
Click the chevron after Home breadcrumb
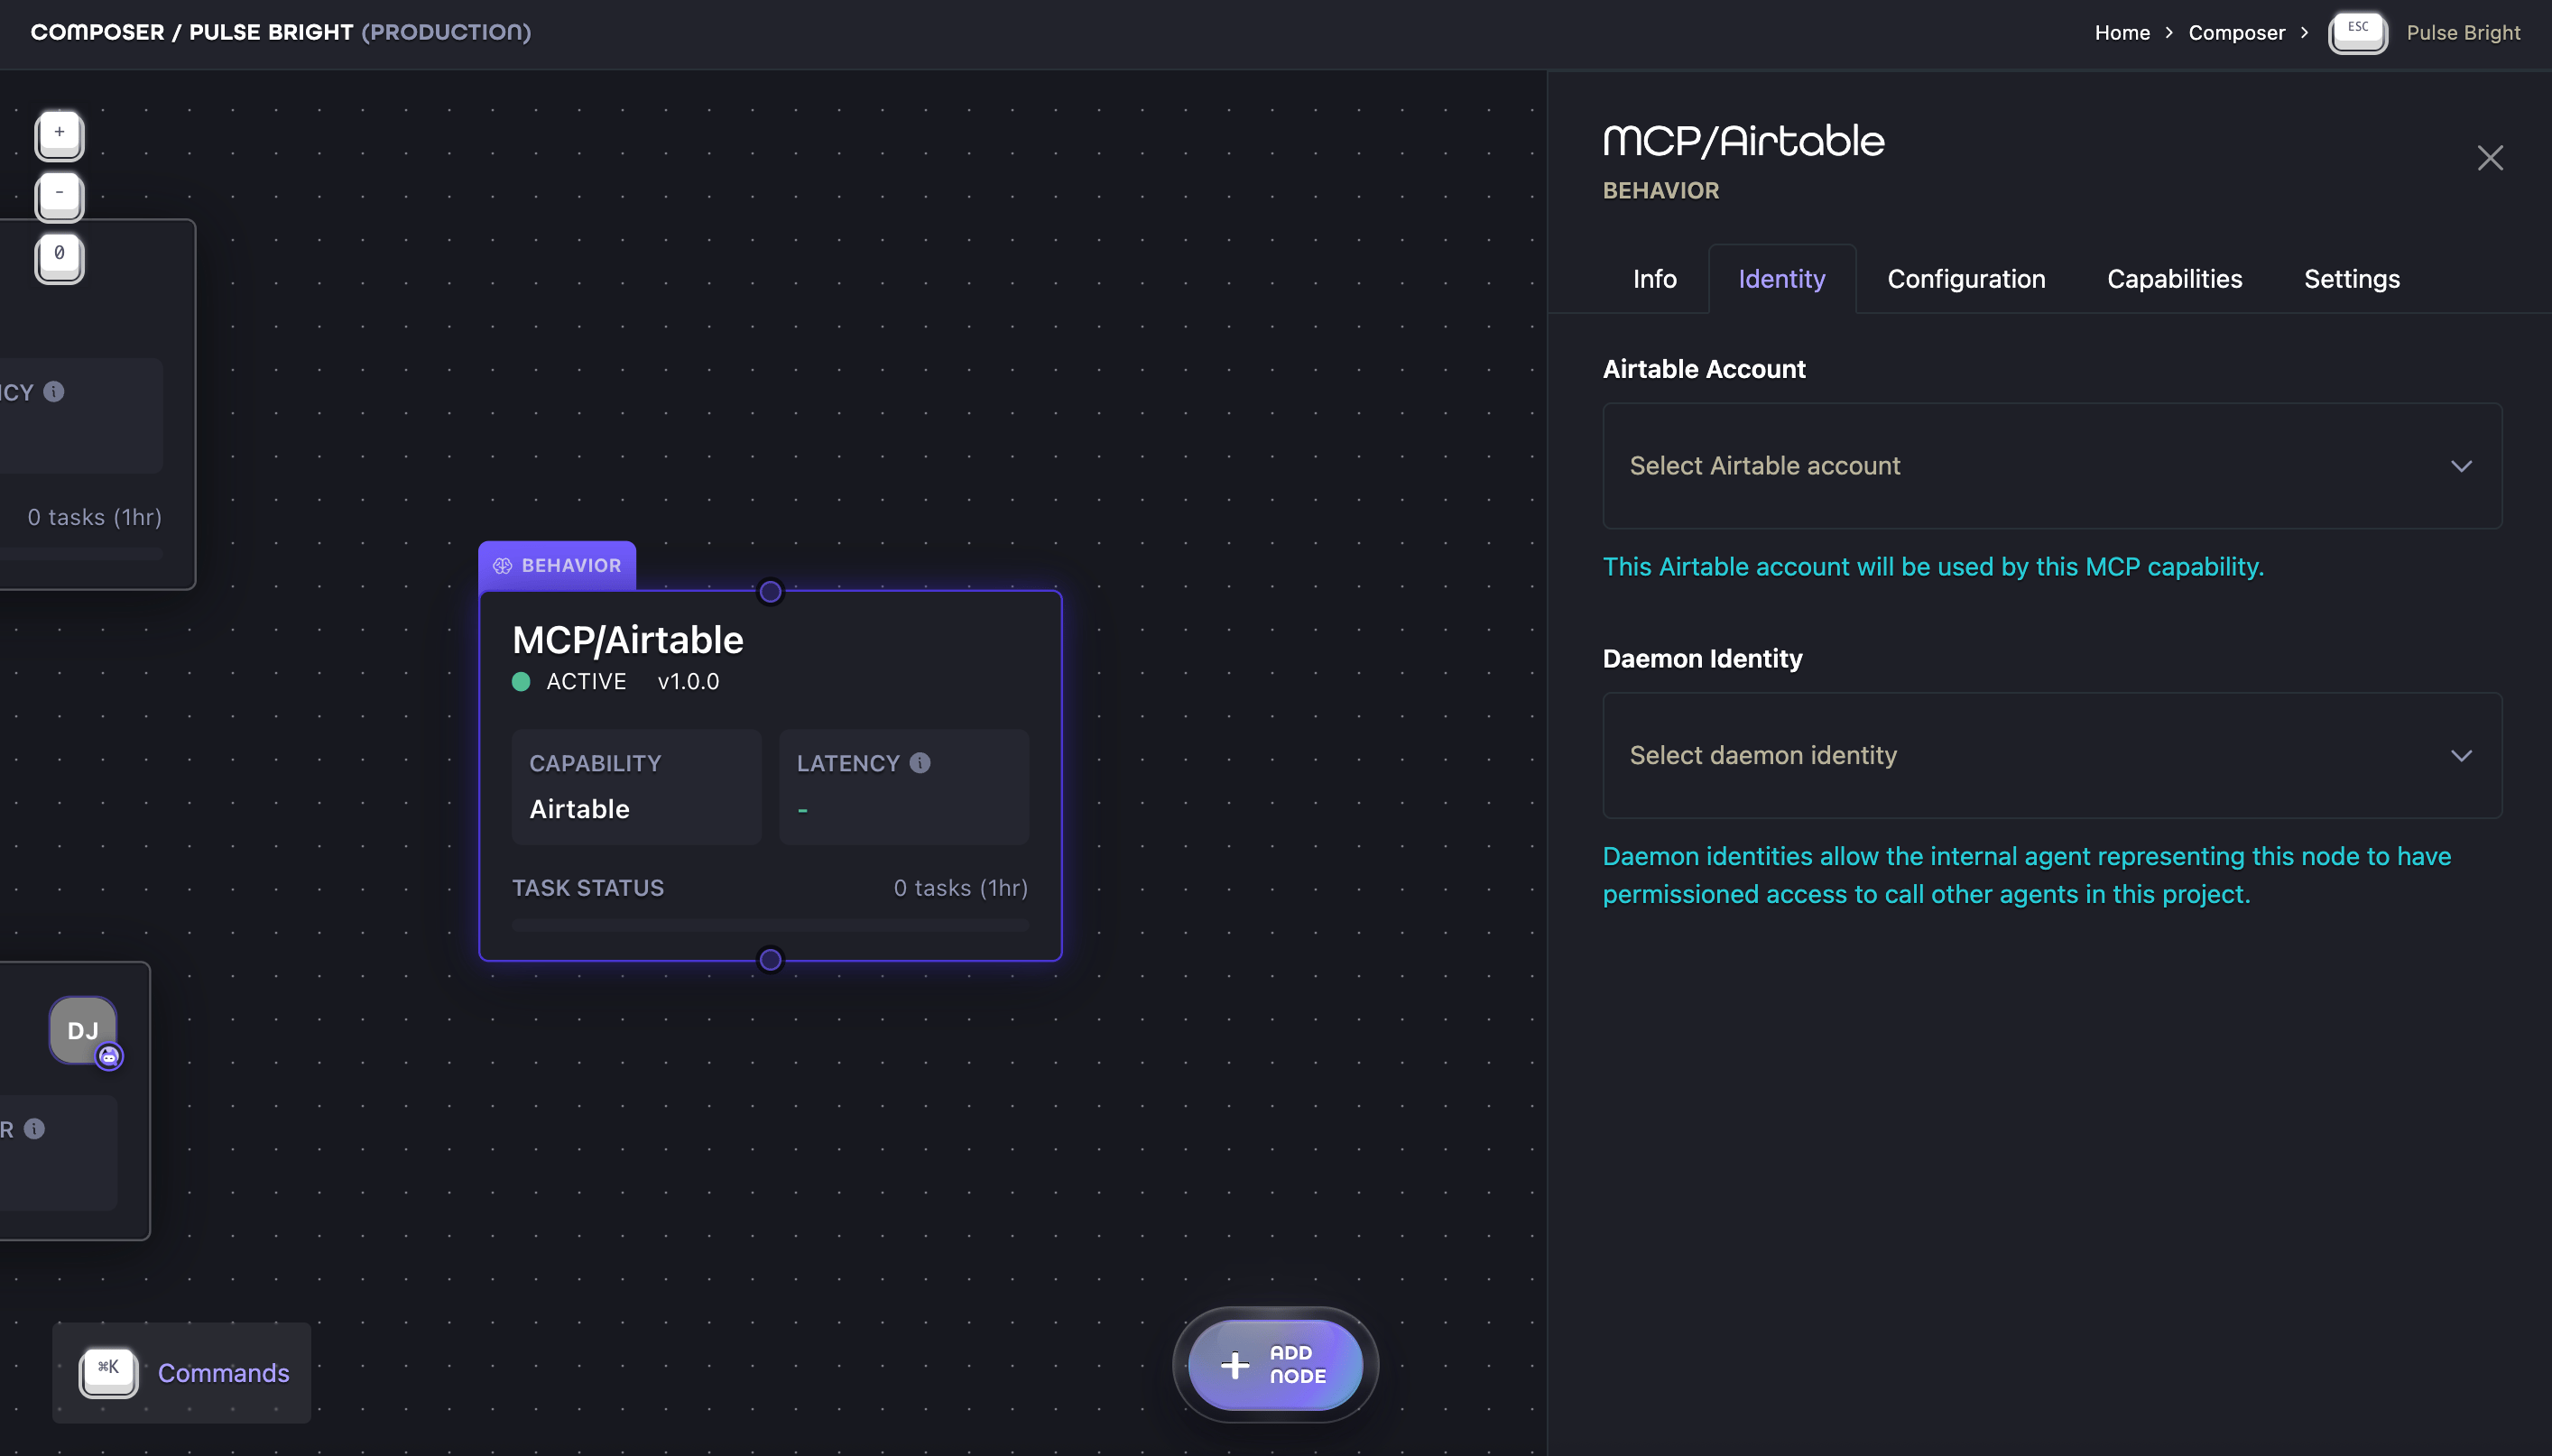pyautogui.click(x=2169, y=32)
